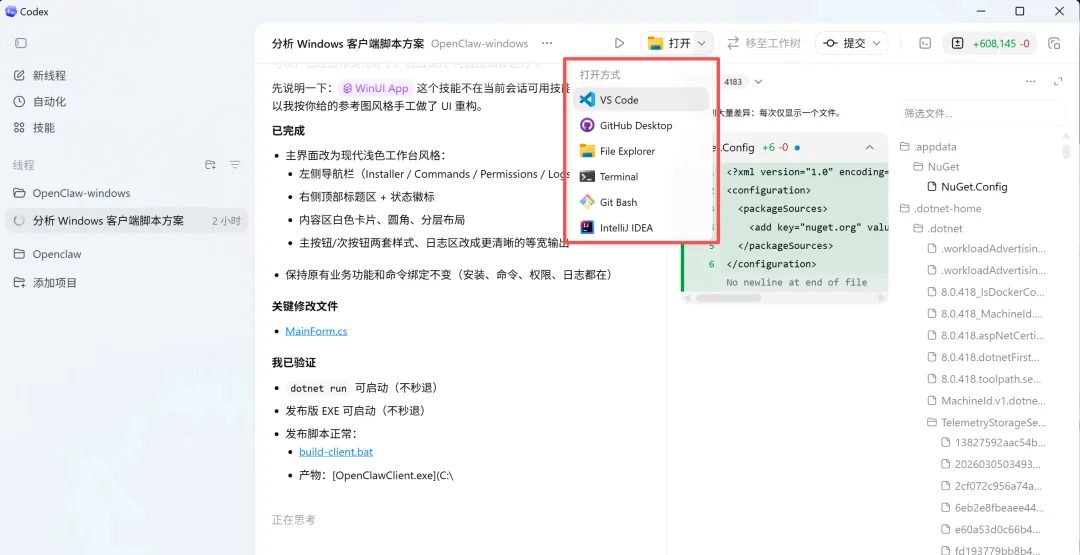Image resolution: width=1080 pixels, height=555 pixels.
Task: Choose Git Bash from open-with menu
Action: [641, 202]
